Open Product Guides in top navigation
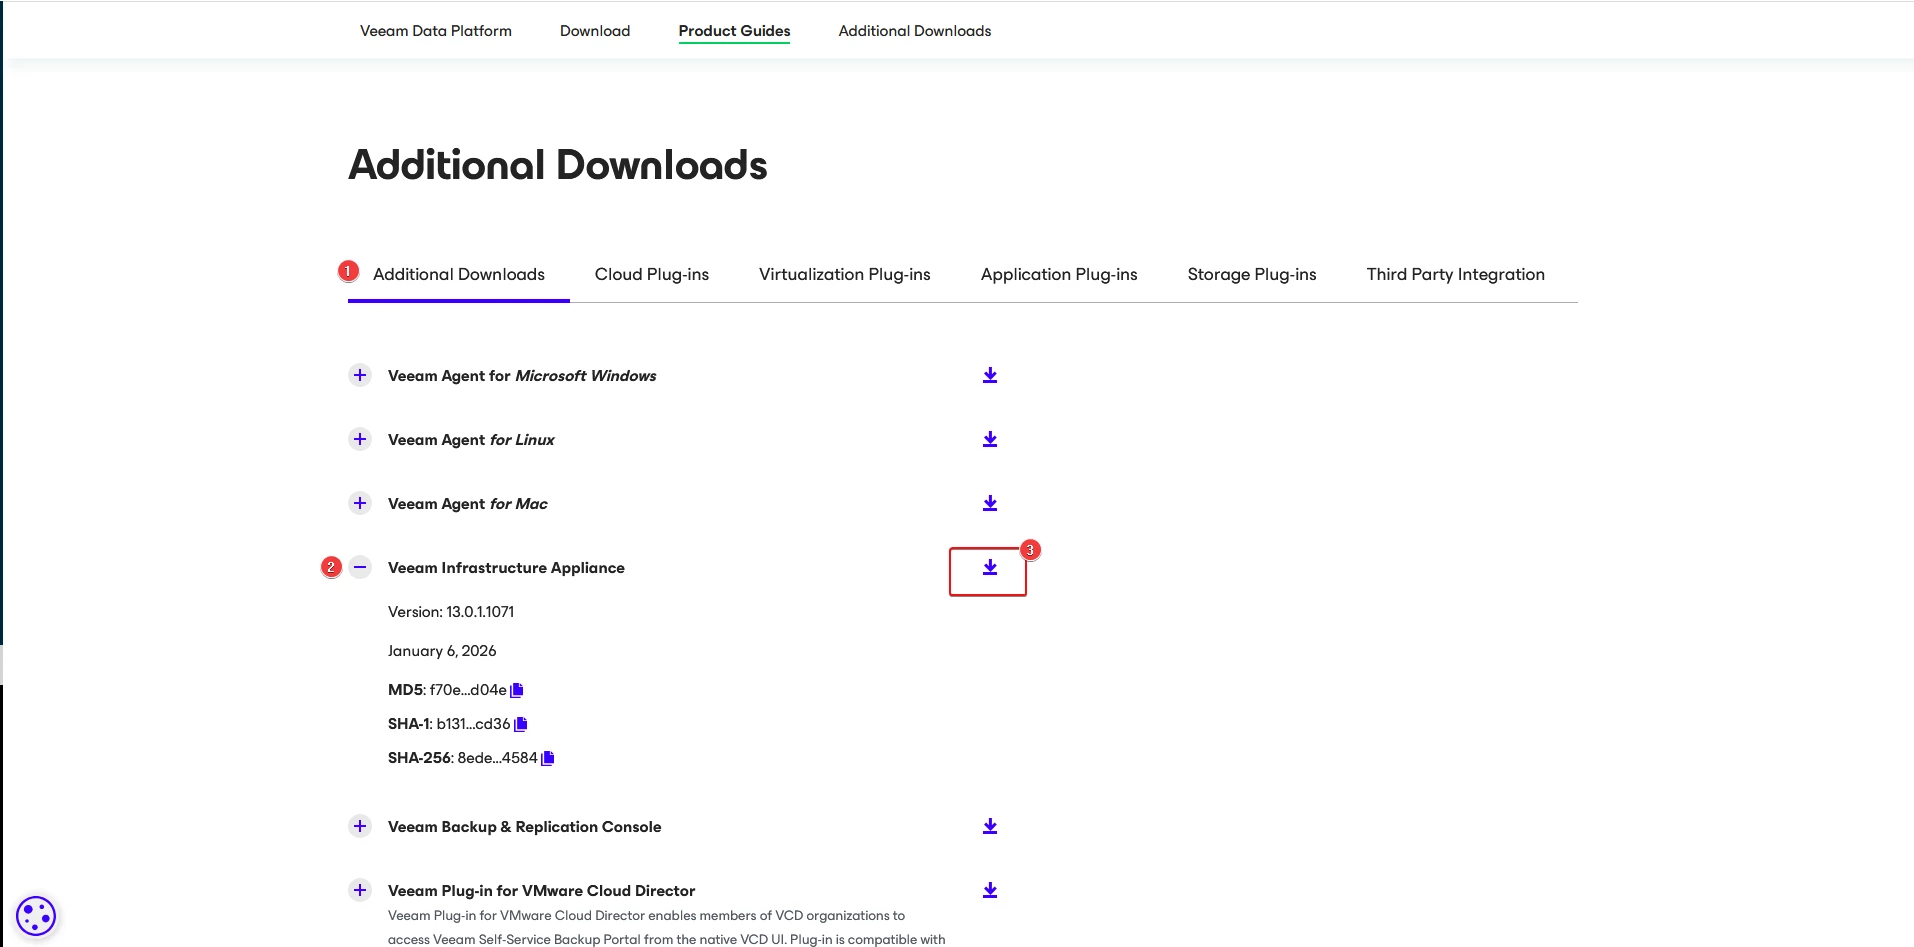The width and height of the screenshot is (1914, 947). point(735,31)
